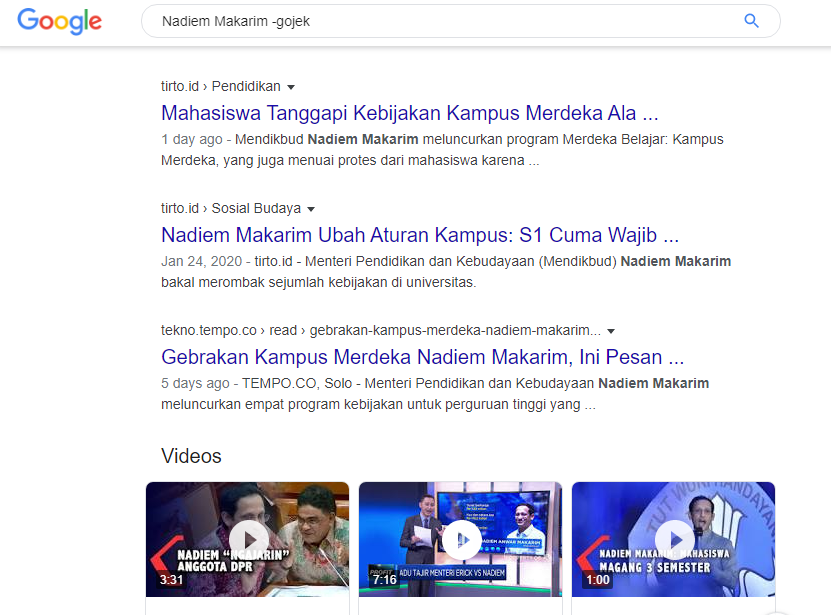Play the Adu Tajir Menteri Erick video
The height and width of the screenshot is (615, 831).
click(461, 539)
